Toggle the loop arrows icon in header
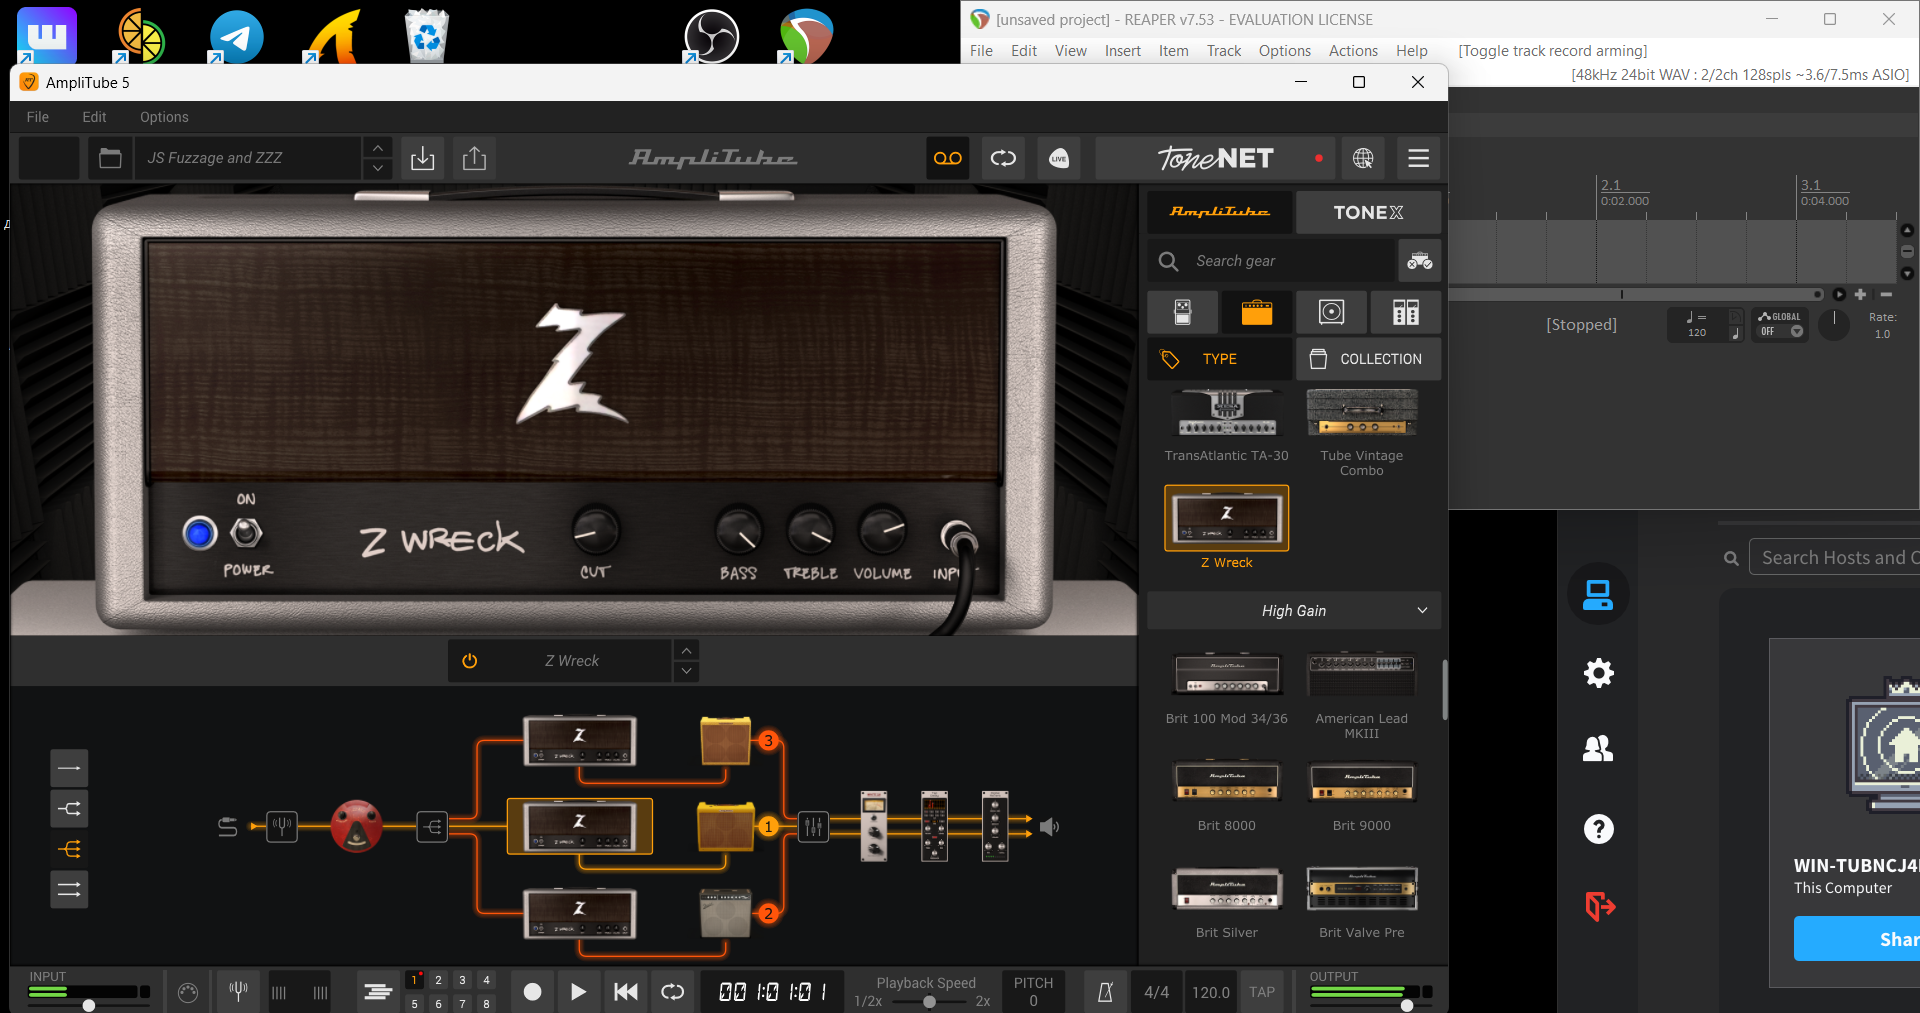Image resolution: width=1920 pixels, height=1013 pixels. coord(1003,158)
